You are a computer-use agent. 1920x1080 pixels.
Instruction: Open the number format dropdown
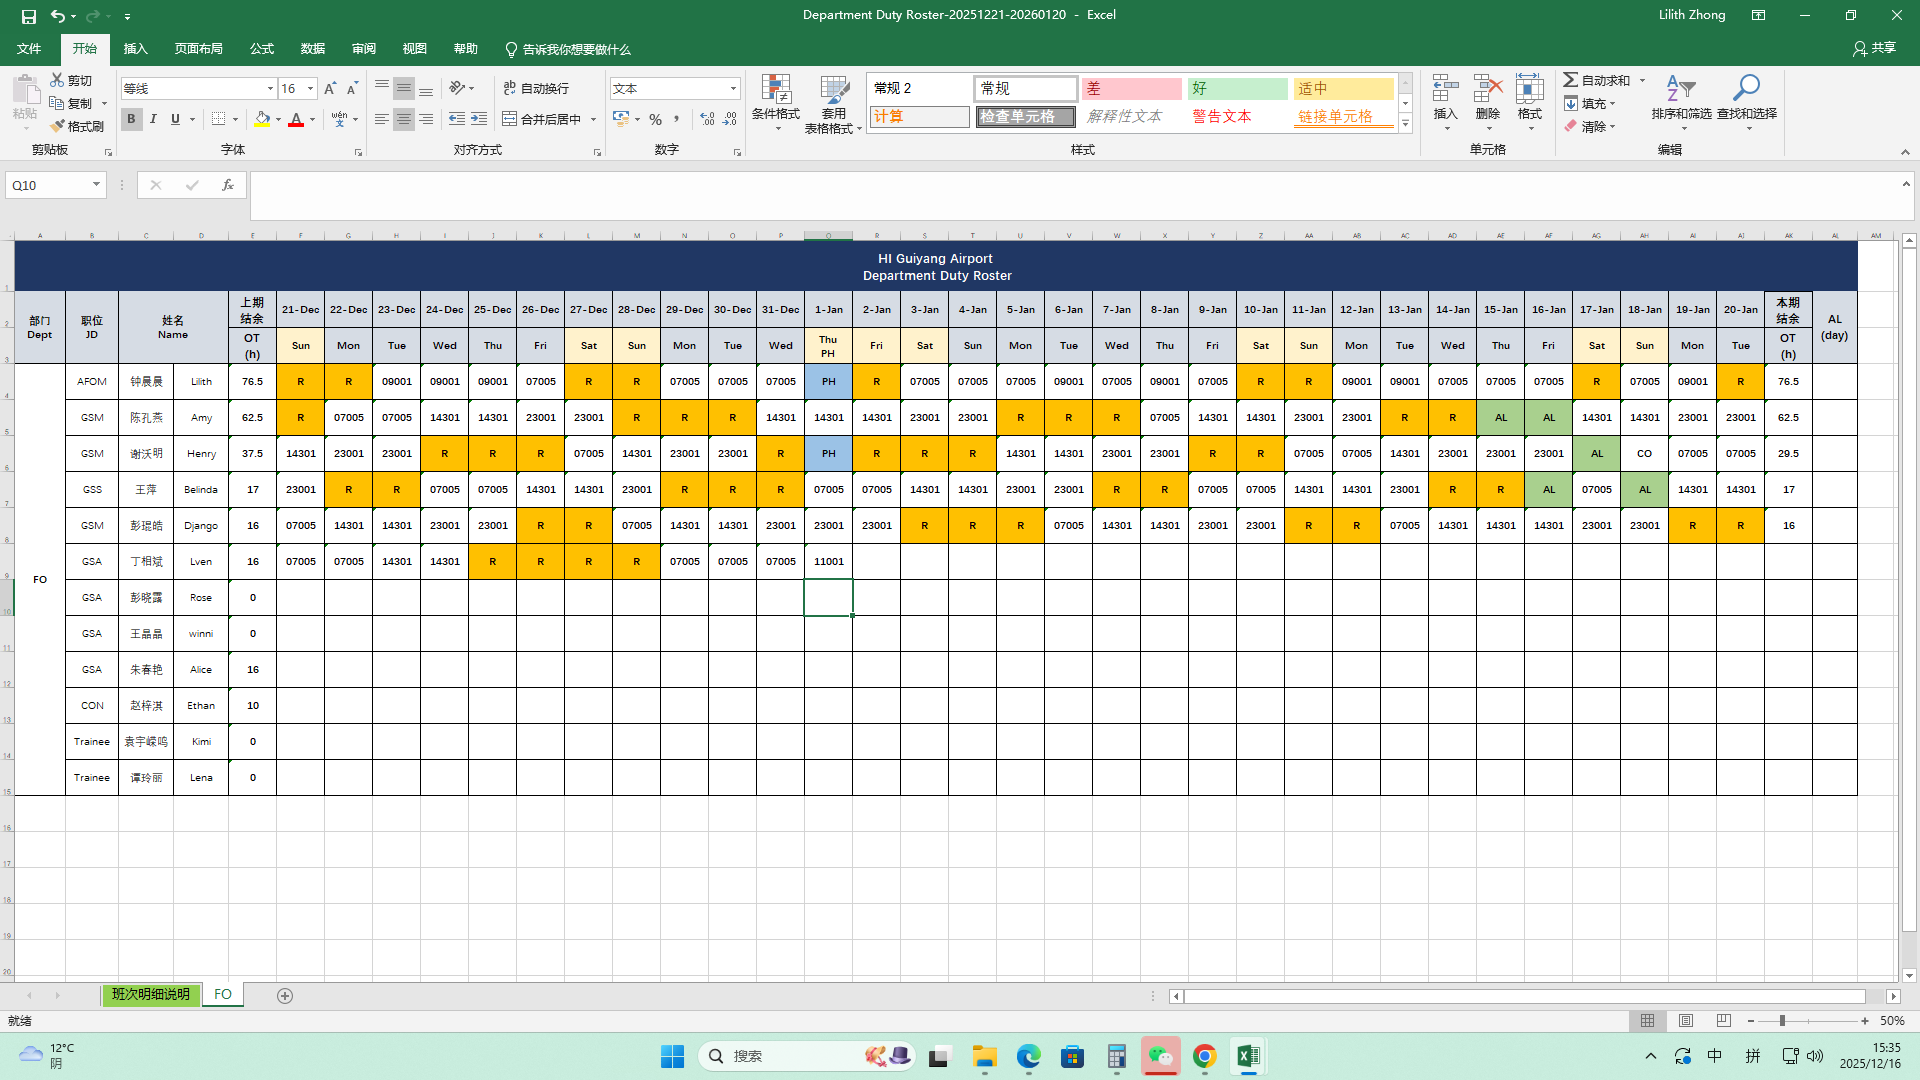(x=733, y=89)
